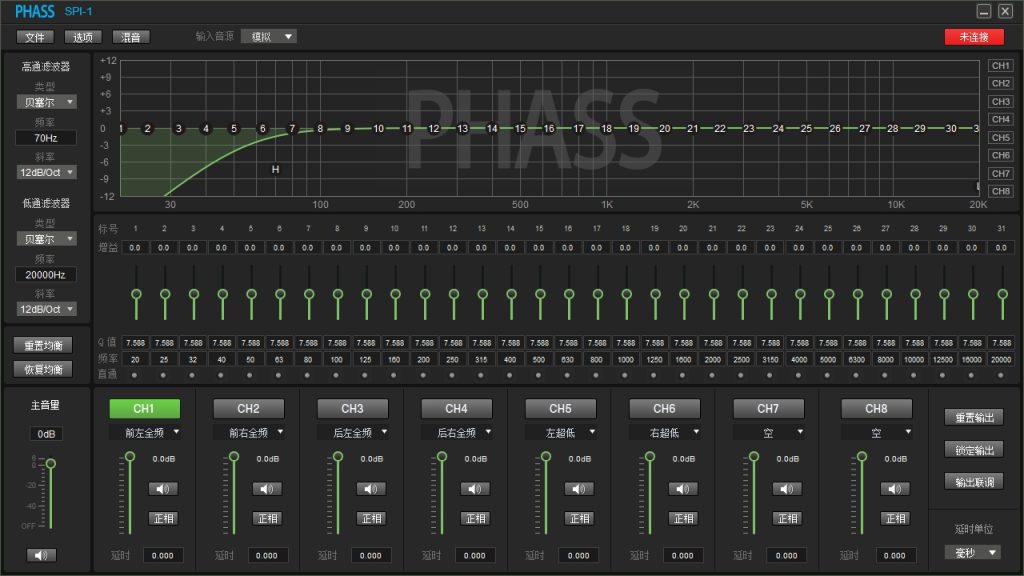Screen dimensions: 1024x576
Task: Select EQ node 27 on the graph
Action: [x=865, y=129]
